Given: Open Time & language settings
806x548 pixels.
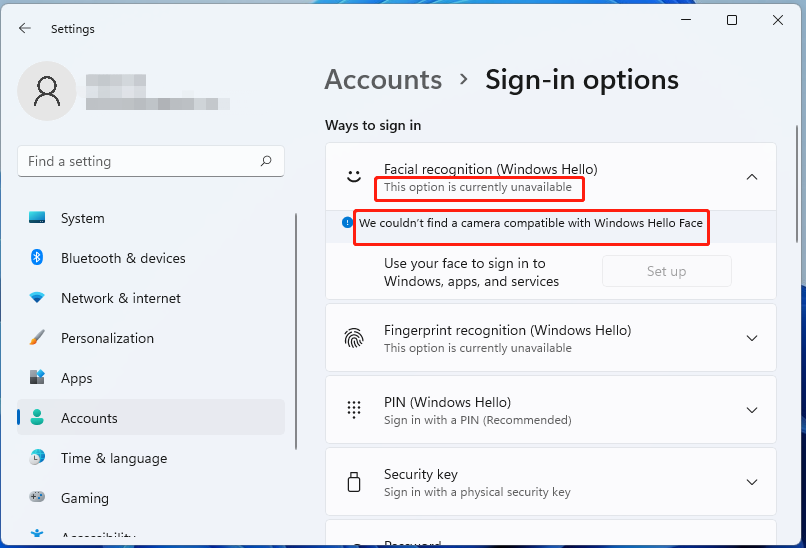Looking at the screenshot, I should click(x=151, y=458).
